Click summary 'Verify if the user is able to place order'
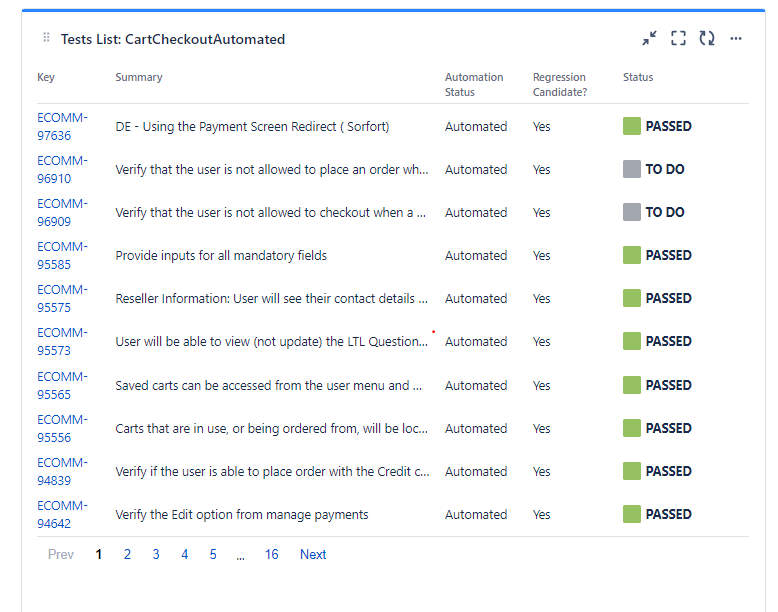Viewport: 778px width, 612px height. [x=272, y=472]
